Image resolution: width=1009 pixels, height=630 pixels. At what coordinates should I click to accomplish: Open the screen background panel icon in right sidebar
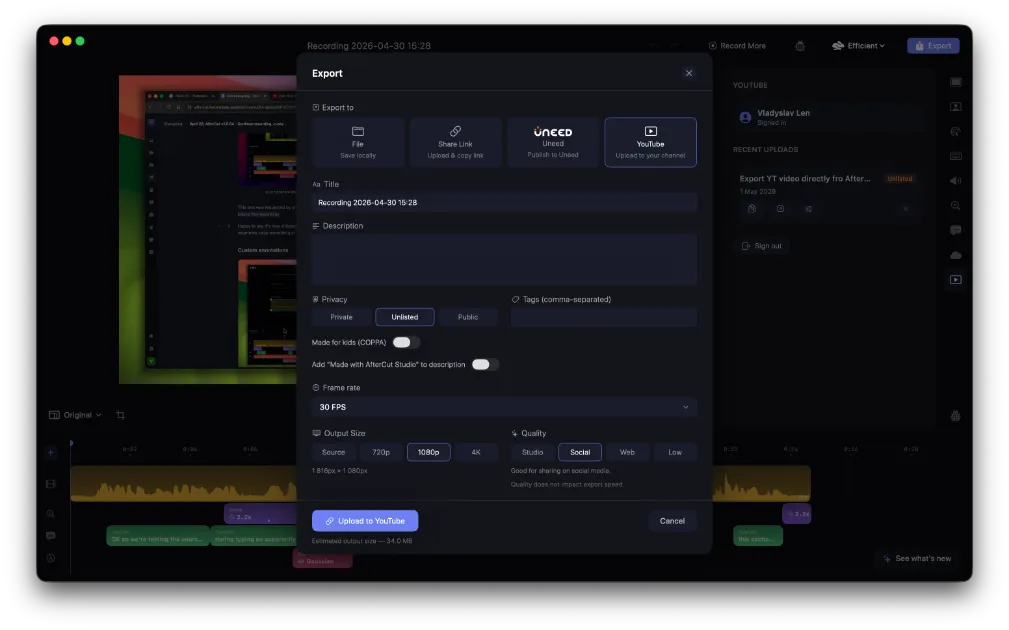point(956,82)
